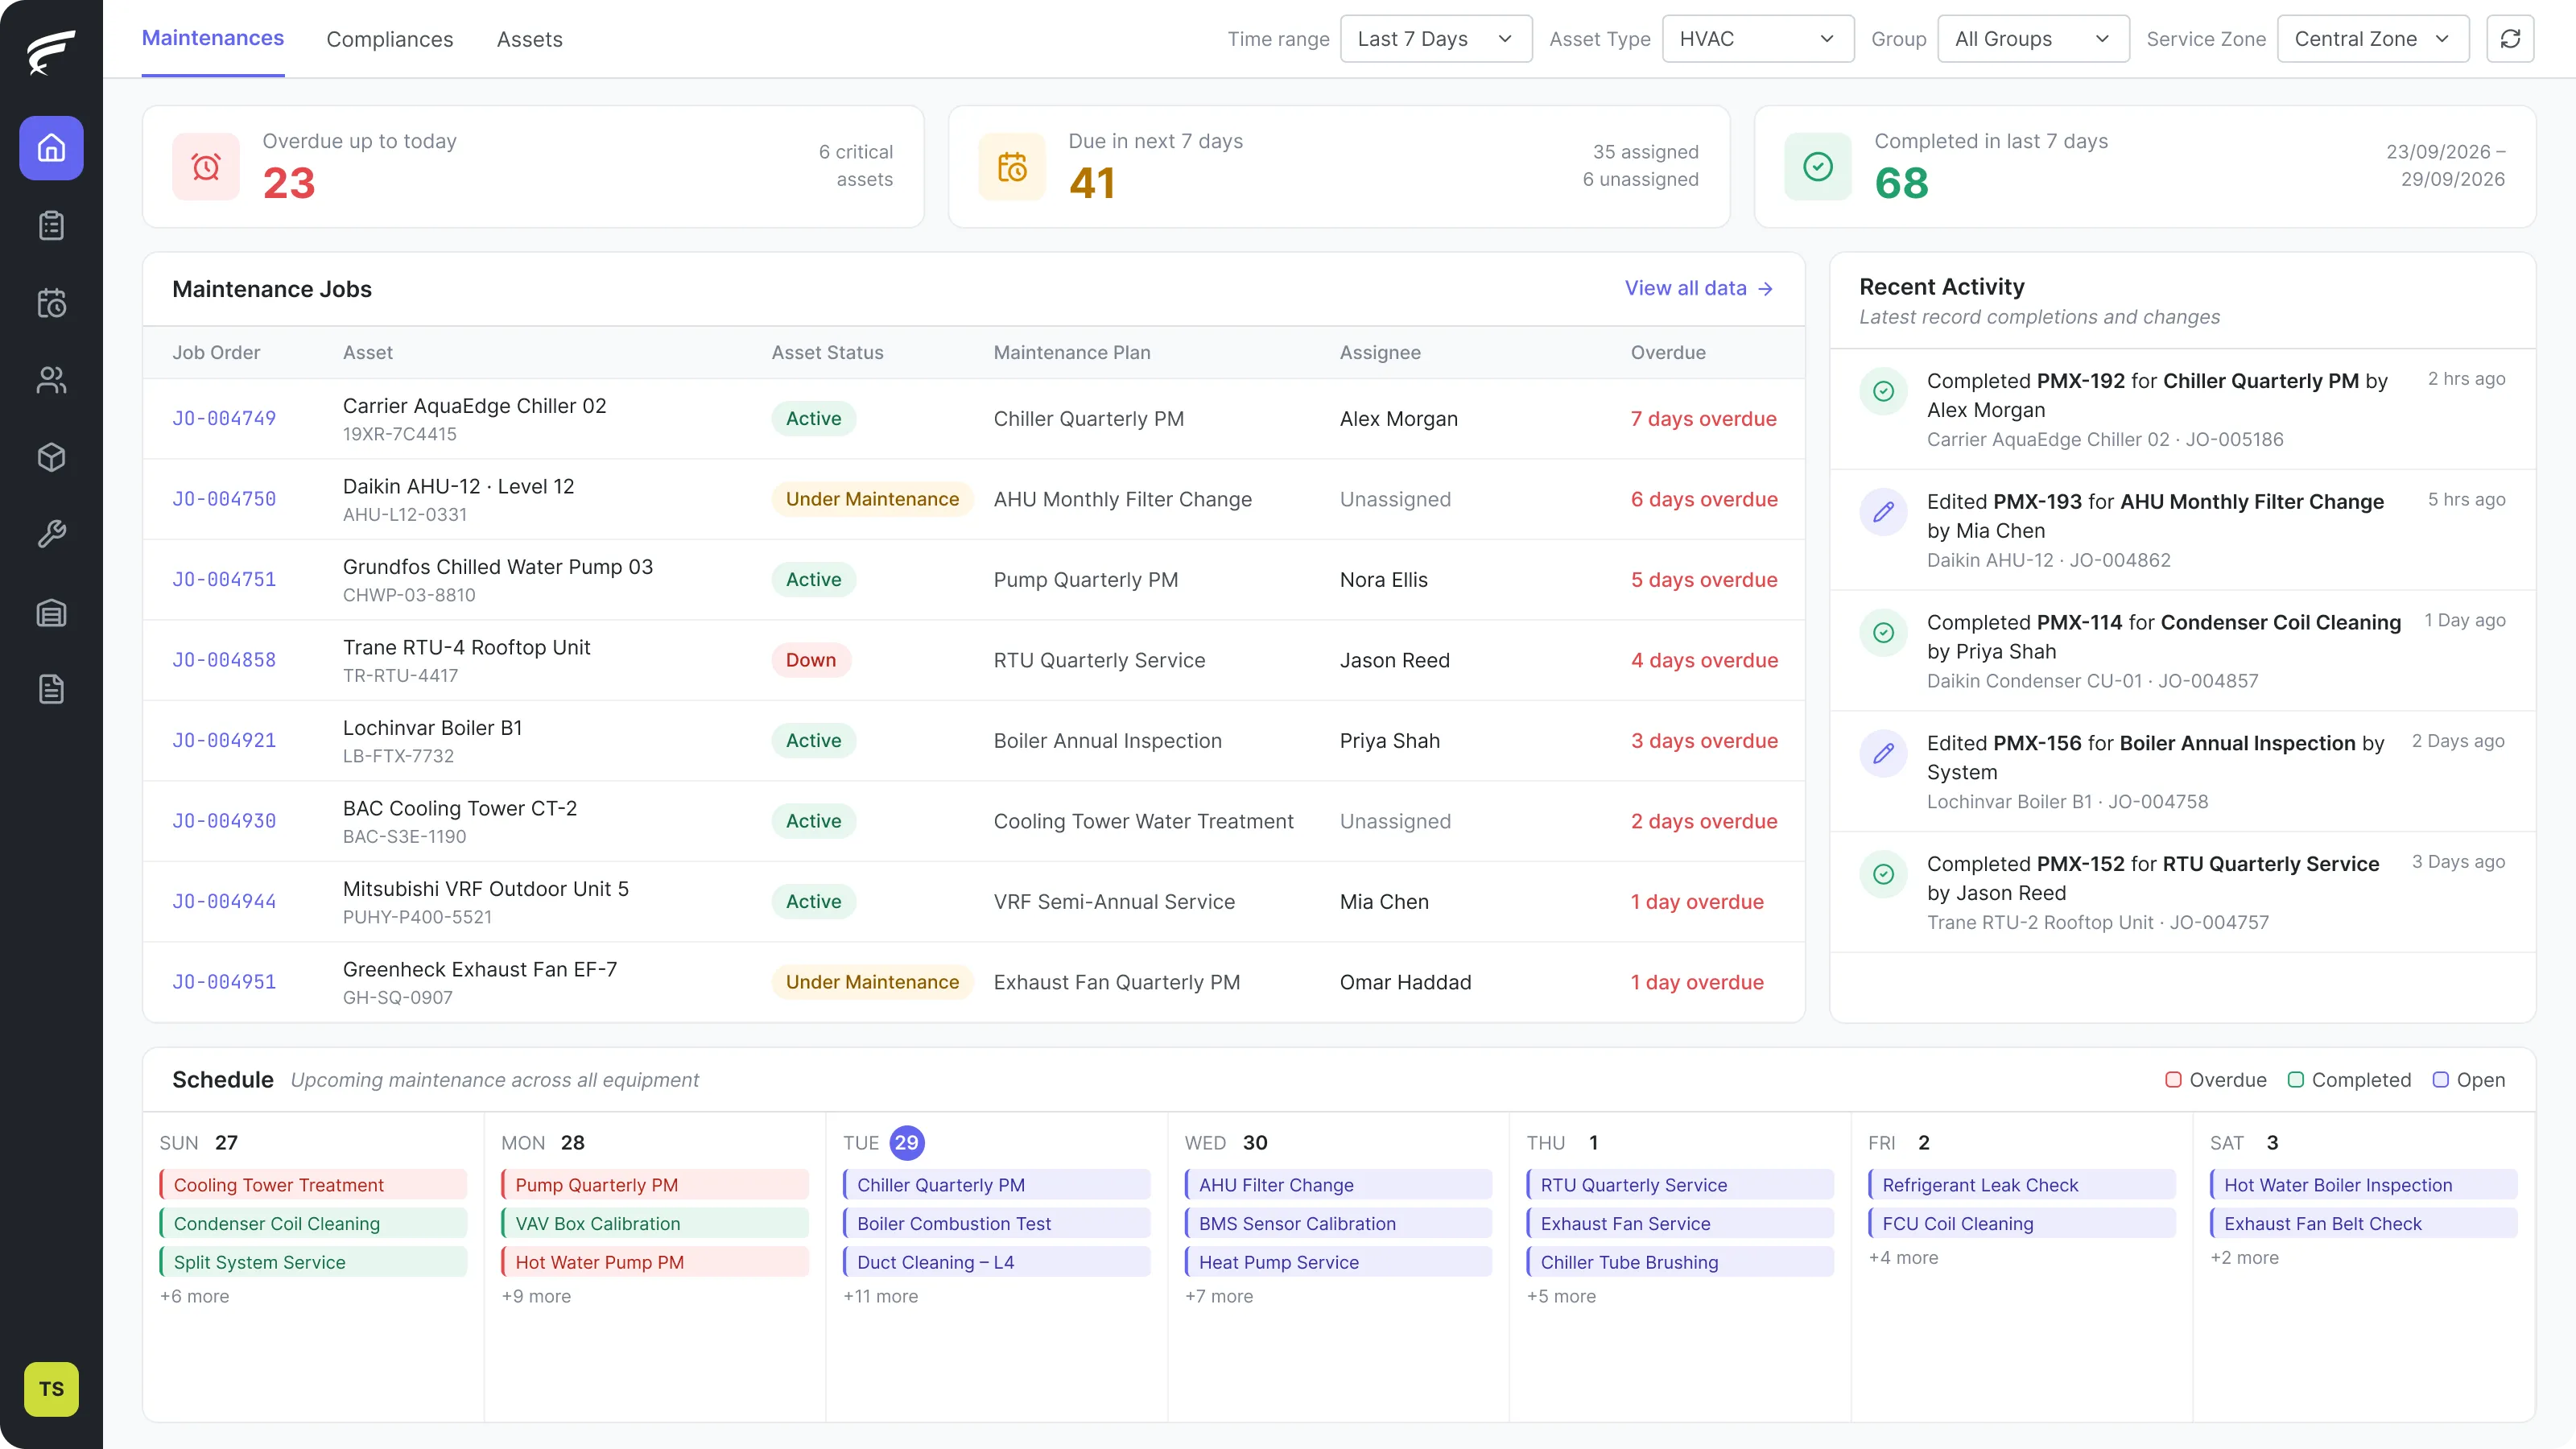This screenshot has width=2576, height=1449.
Task: Click the refresh icon button
Action: [2510, 39]
